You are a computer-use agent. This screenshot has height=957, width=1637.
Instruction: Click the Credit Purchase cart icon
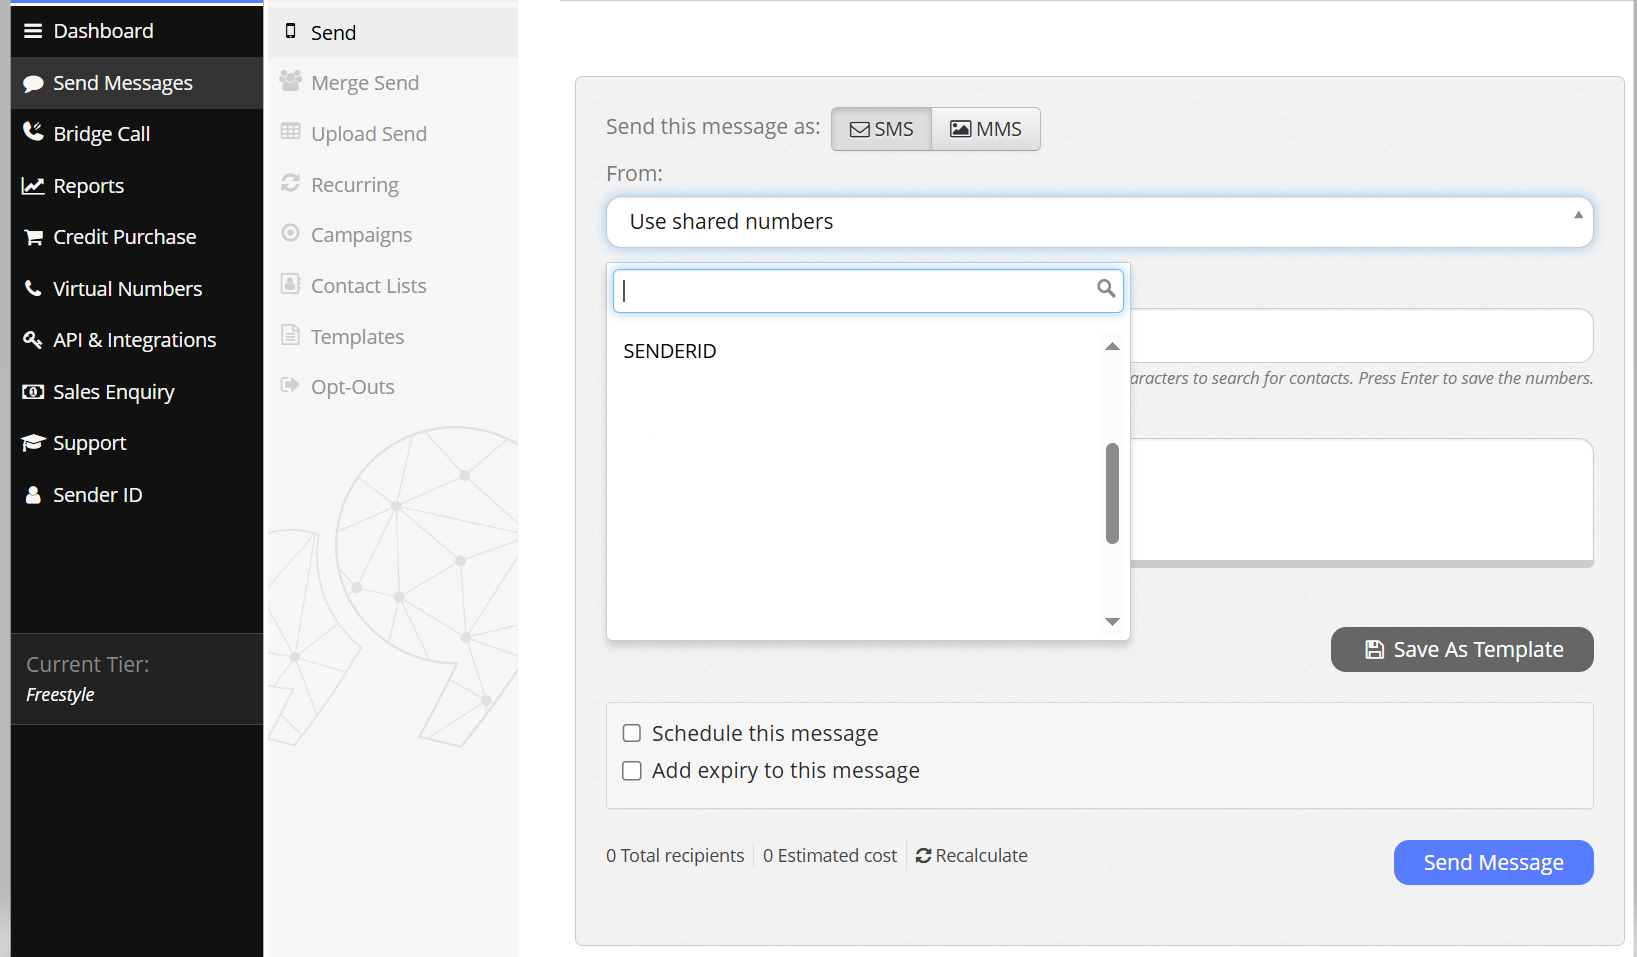[33, 237]
